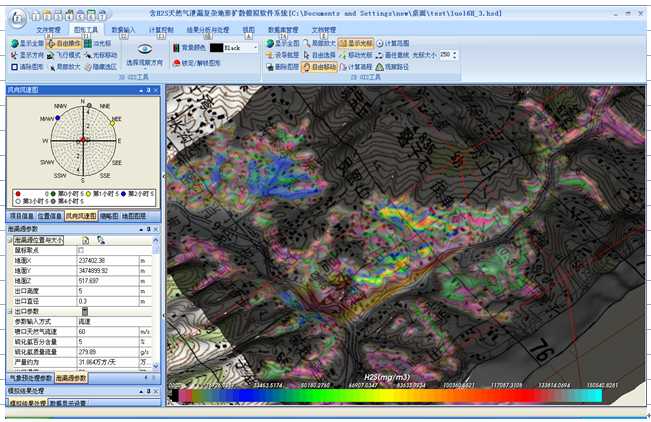Toggle the 鼠标取点 checkbox
This screenshot has height=422, width=651.
82,250
